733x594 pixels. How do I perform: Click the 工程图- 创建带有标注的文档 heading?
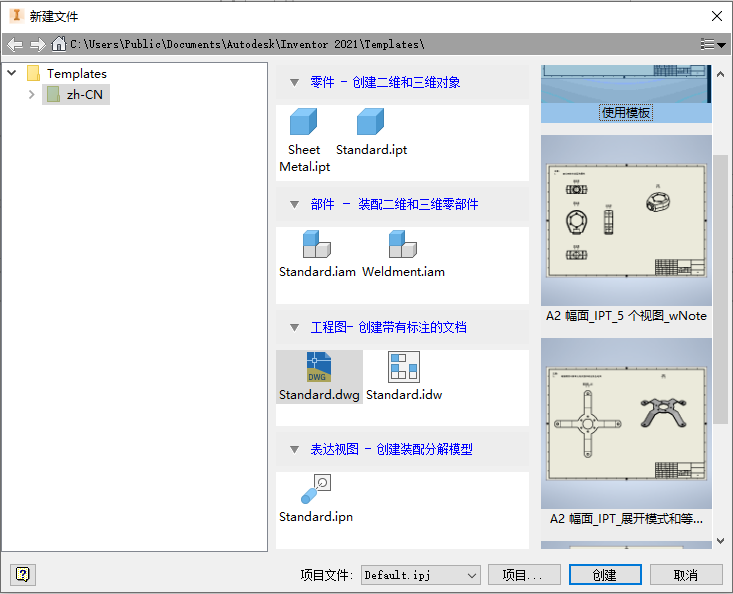[x=388, y=327]
